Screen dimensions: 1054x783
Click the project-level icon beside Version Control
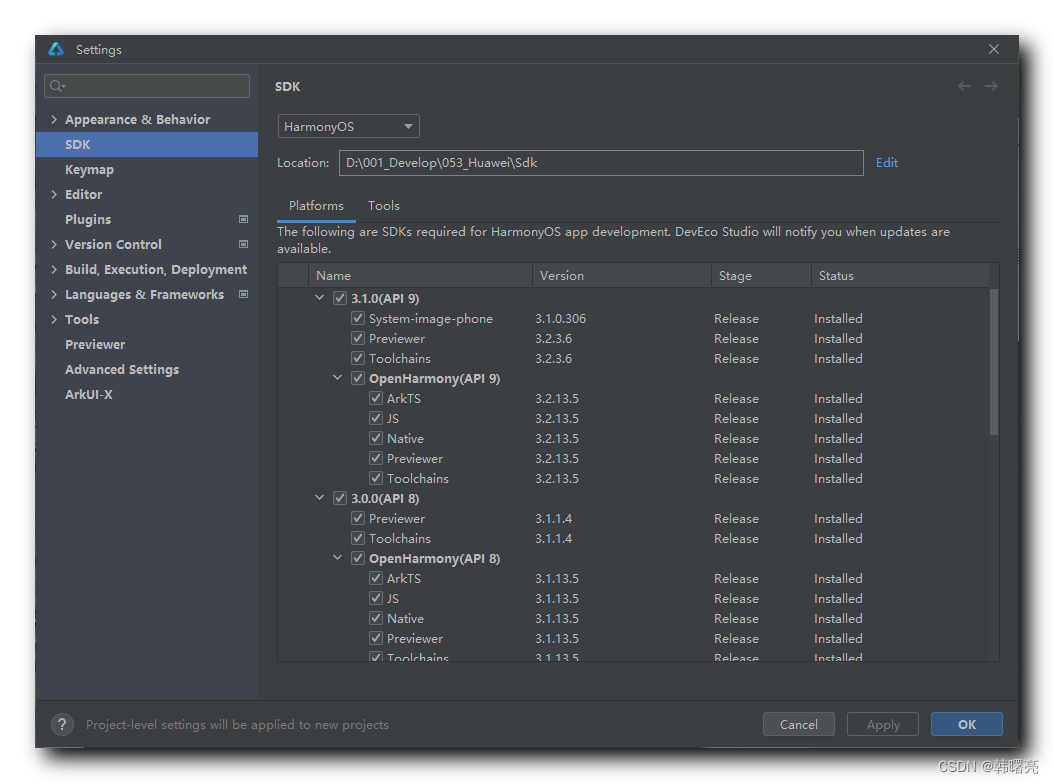[x=243, y=244]
